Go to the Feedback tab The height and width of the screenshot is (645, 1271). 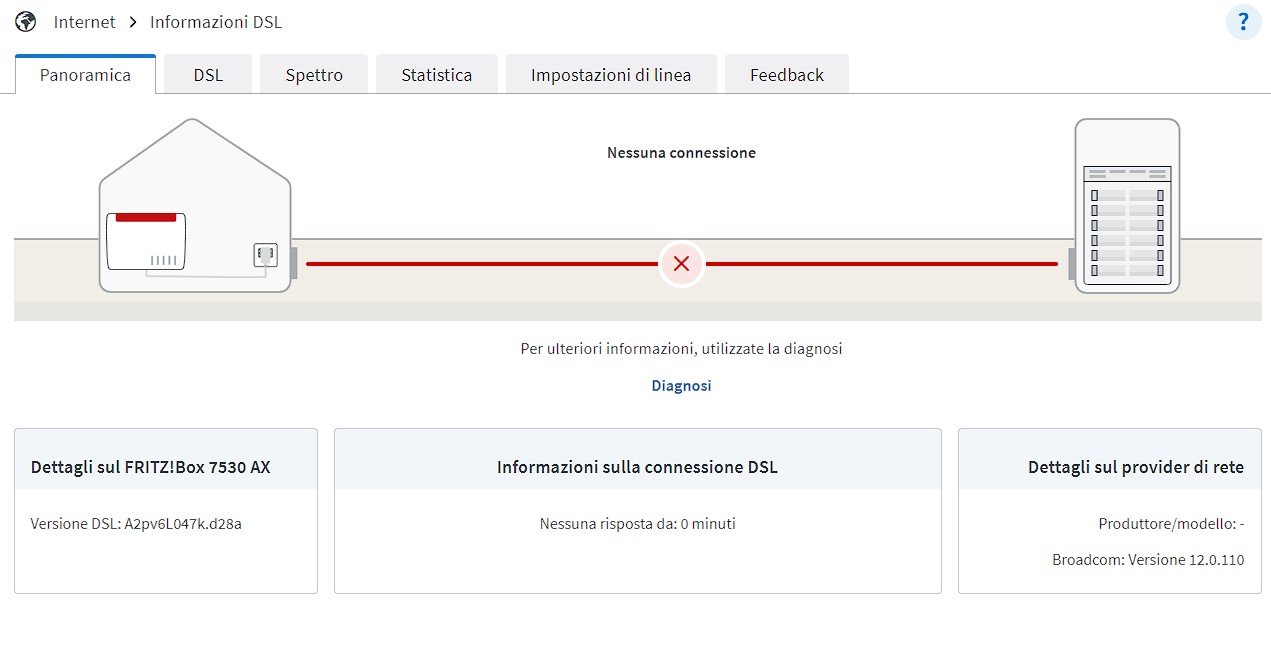tap(787, 75)
